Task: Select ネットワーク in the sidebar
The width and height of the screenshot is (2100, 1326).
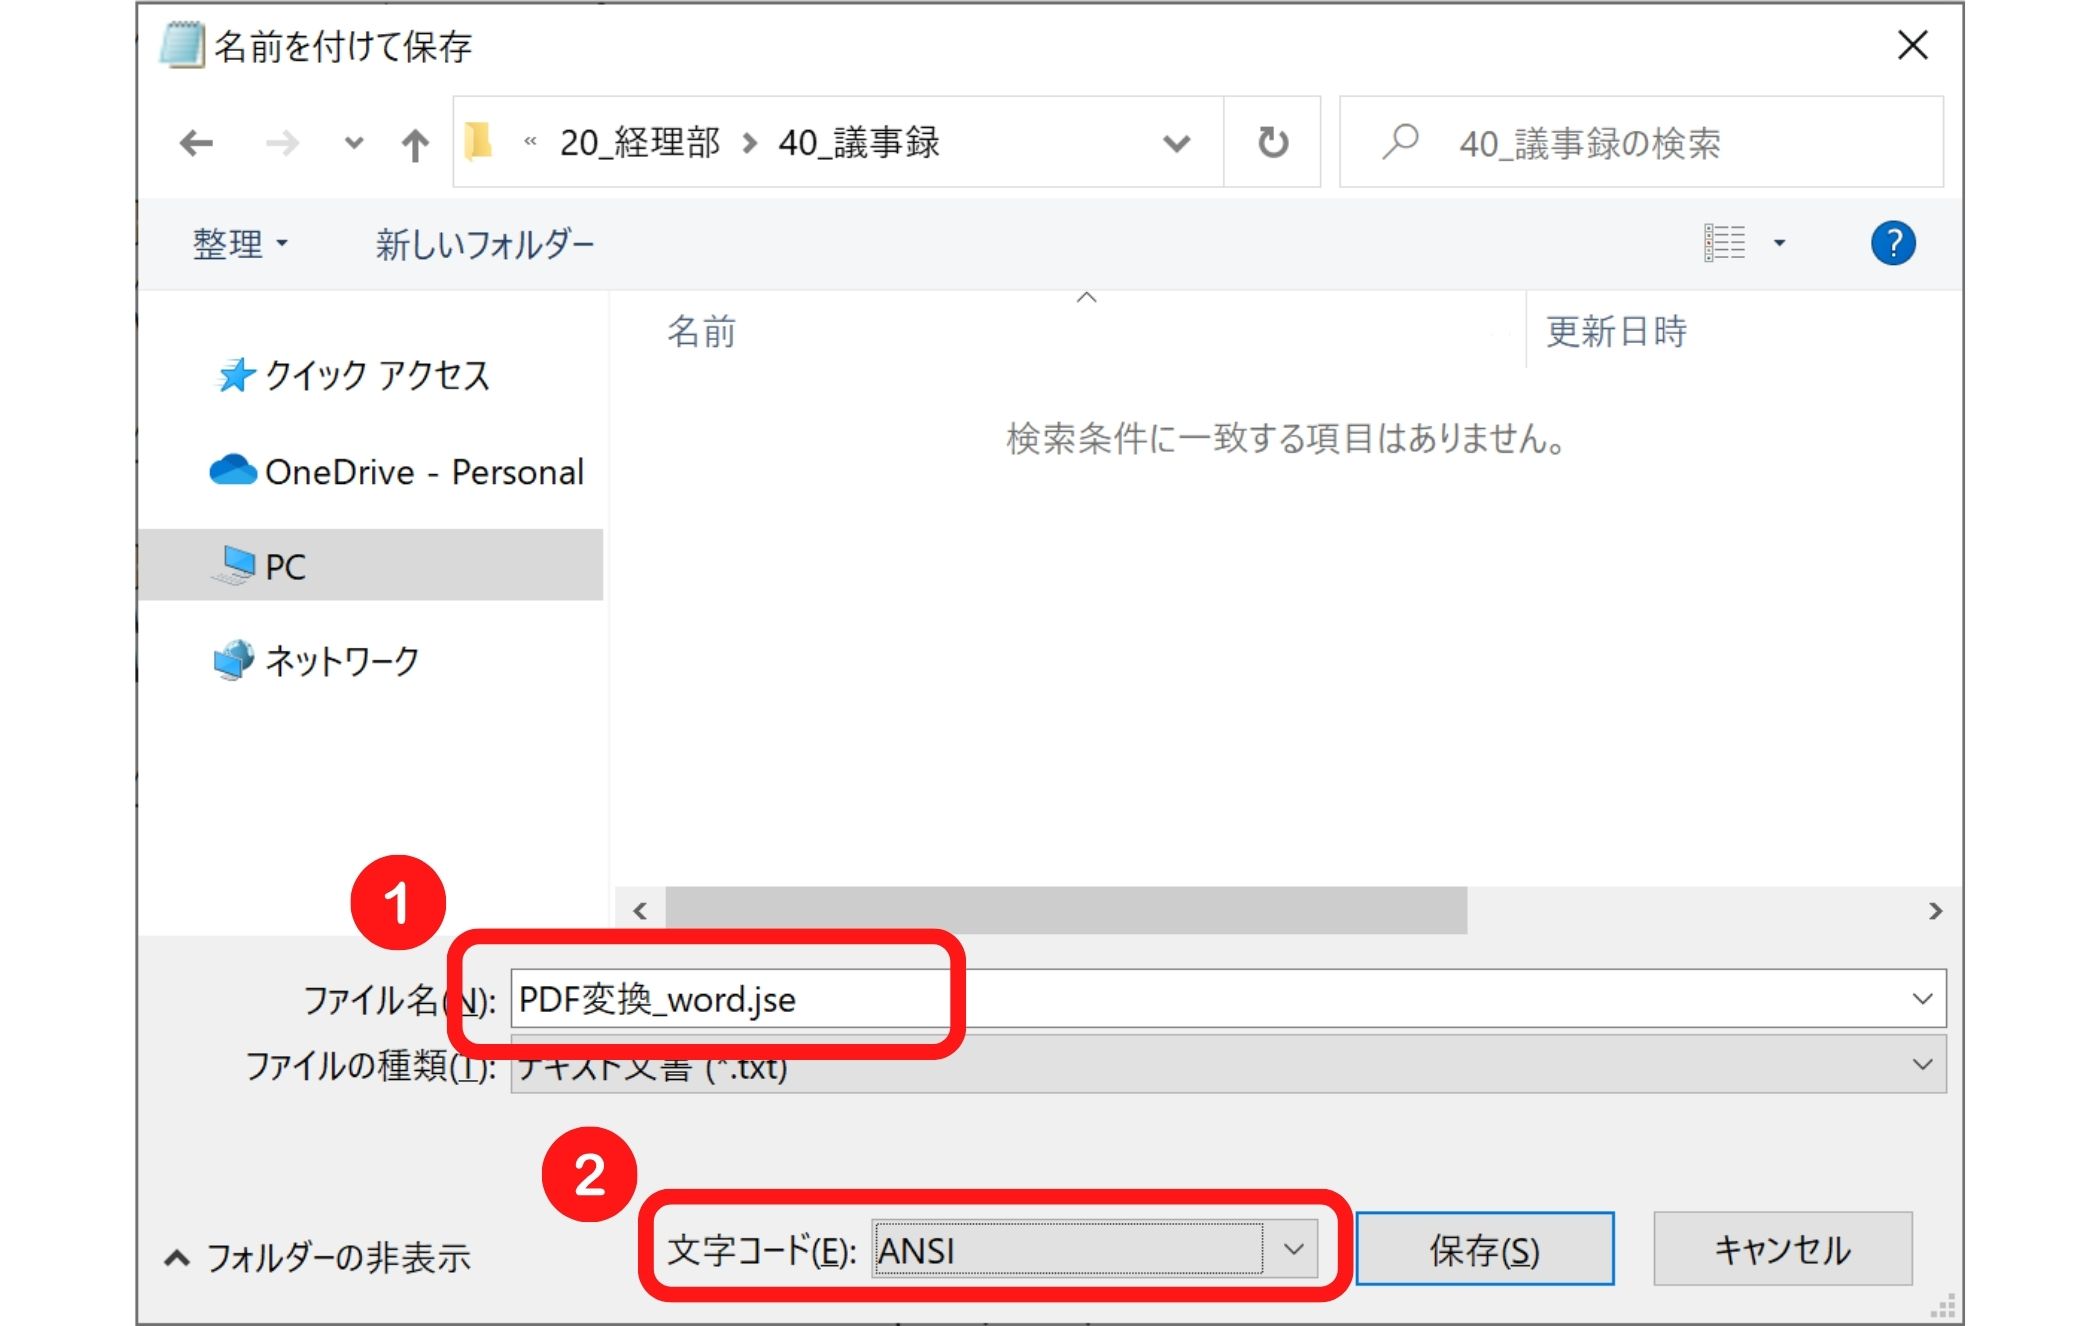Action: click(316, 660)
